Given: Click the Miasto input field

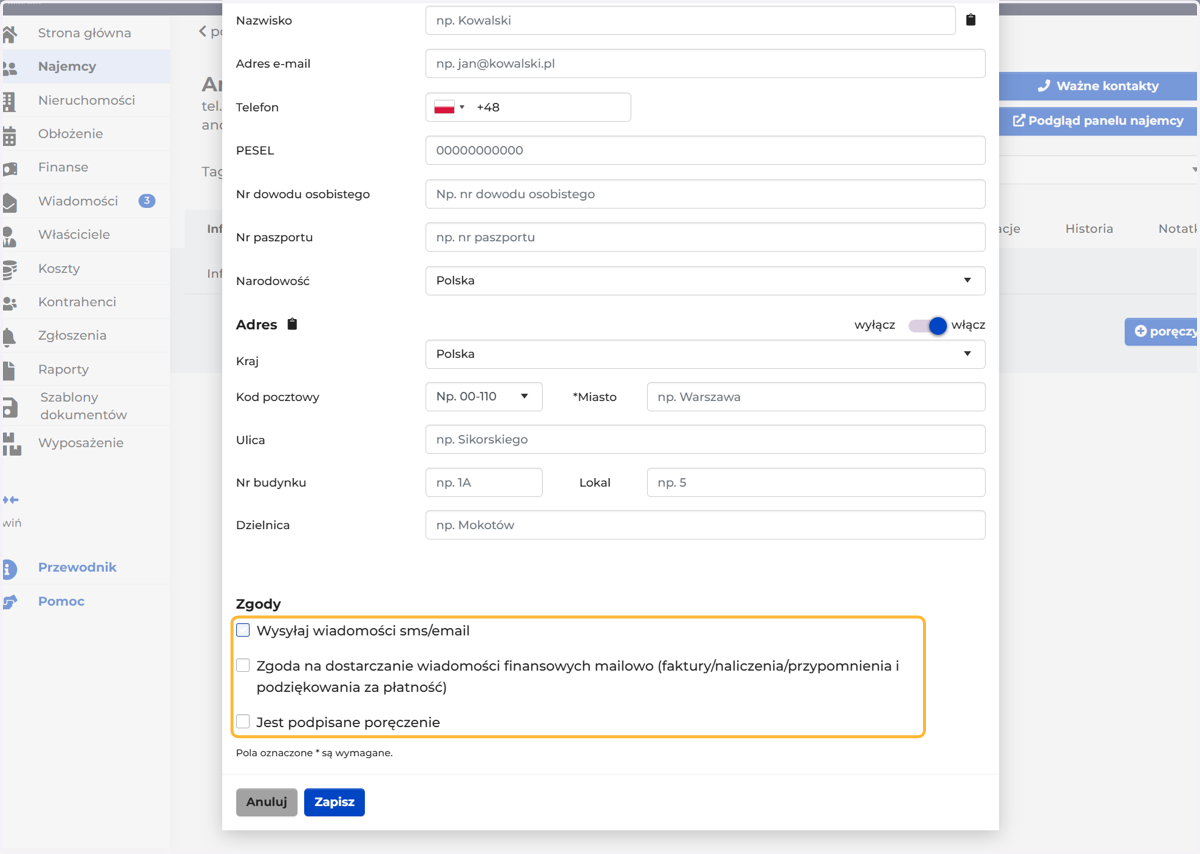Looking at the screenshot, I should [816, 396].
